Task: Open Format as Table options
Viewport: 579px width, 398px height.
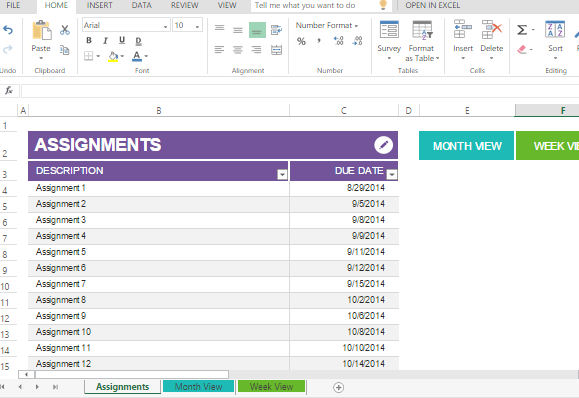Action: click(422, 41)
